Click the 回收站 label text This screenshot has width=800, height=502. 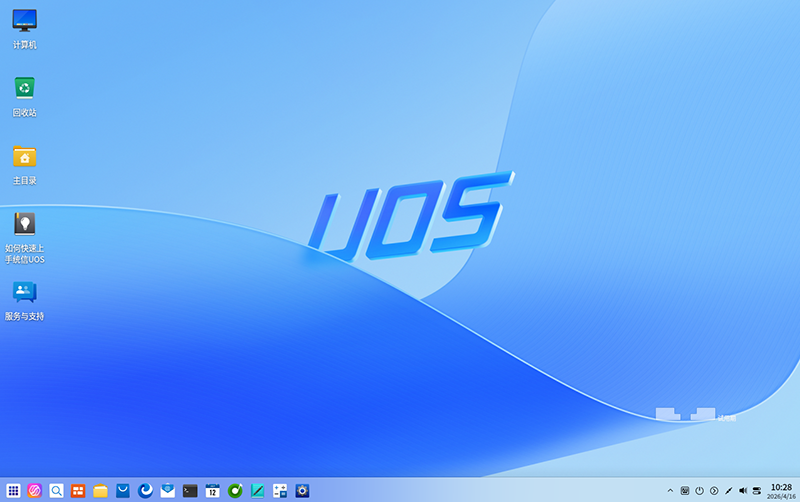click(x=24, y=113)
